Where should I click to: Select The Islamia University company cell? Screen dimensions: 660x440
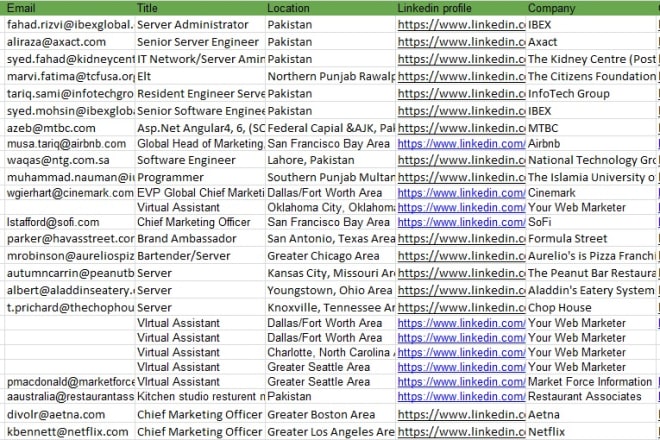click(x=591, y=177)
